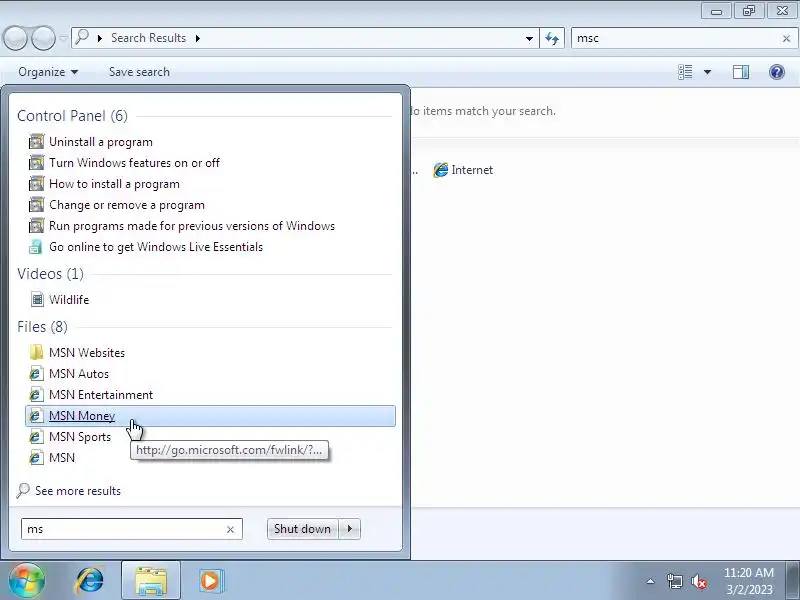Click the Windows Live Essentials result icon
The height and width of the screenshot is (600, 800).
(x=36, y=247)
